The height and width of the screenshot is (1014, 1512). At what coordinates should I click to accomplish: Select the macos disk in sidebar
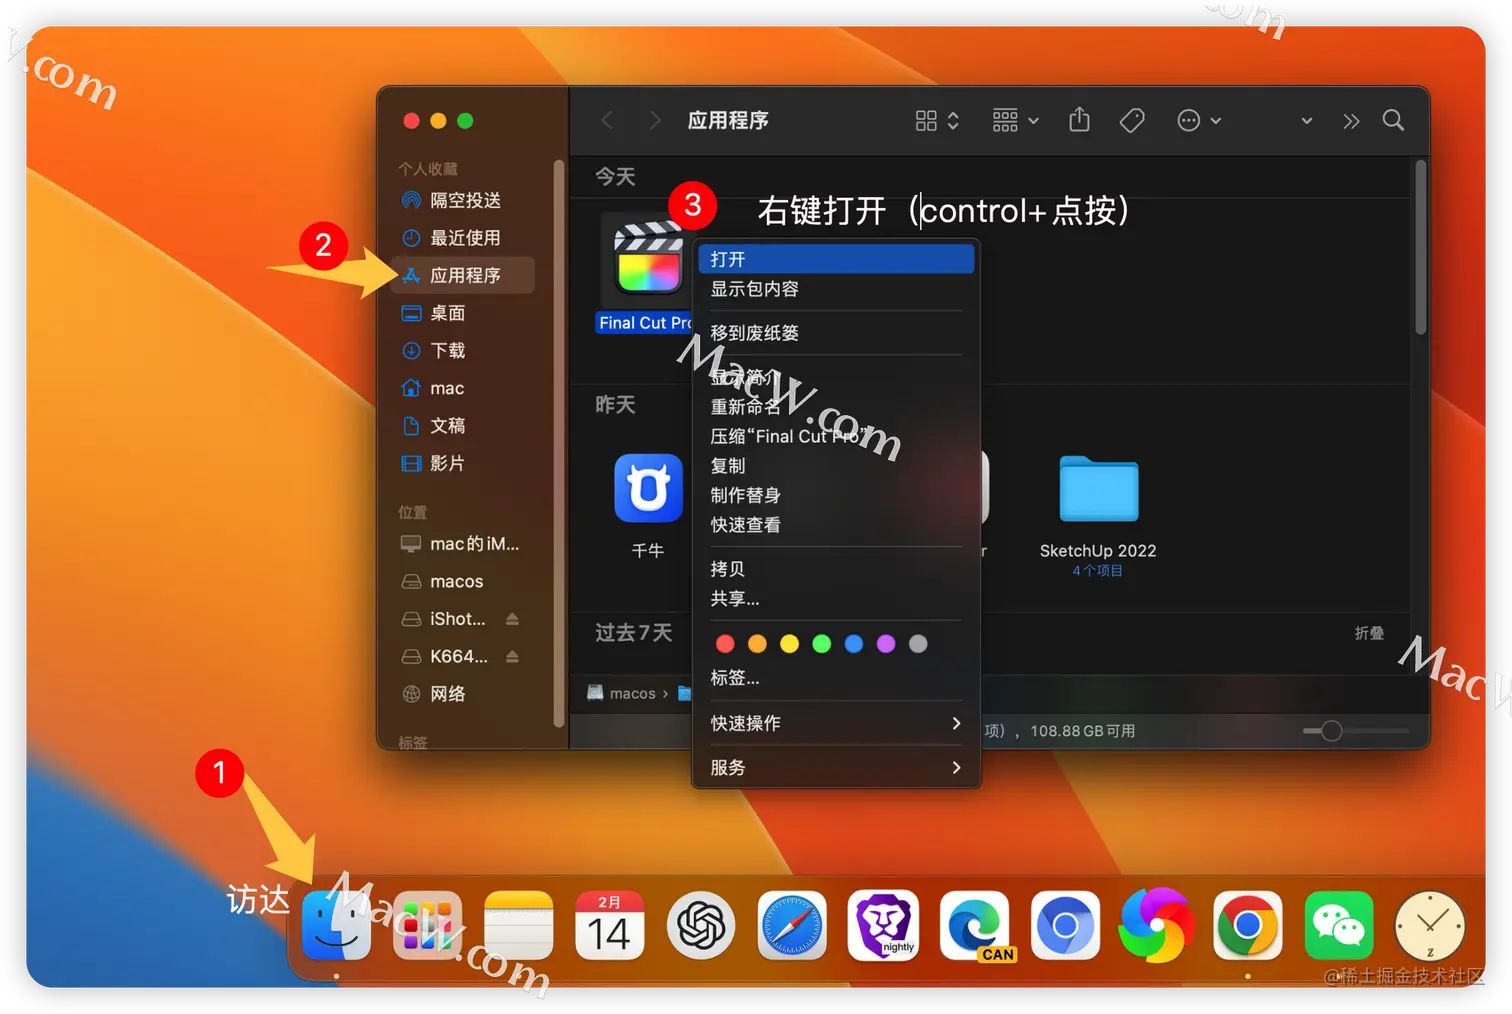pos(463,582)
